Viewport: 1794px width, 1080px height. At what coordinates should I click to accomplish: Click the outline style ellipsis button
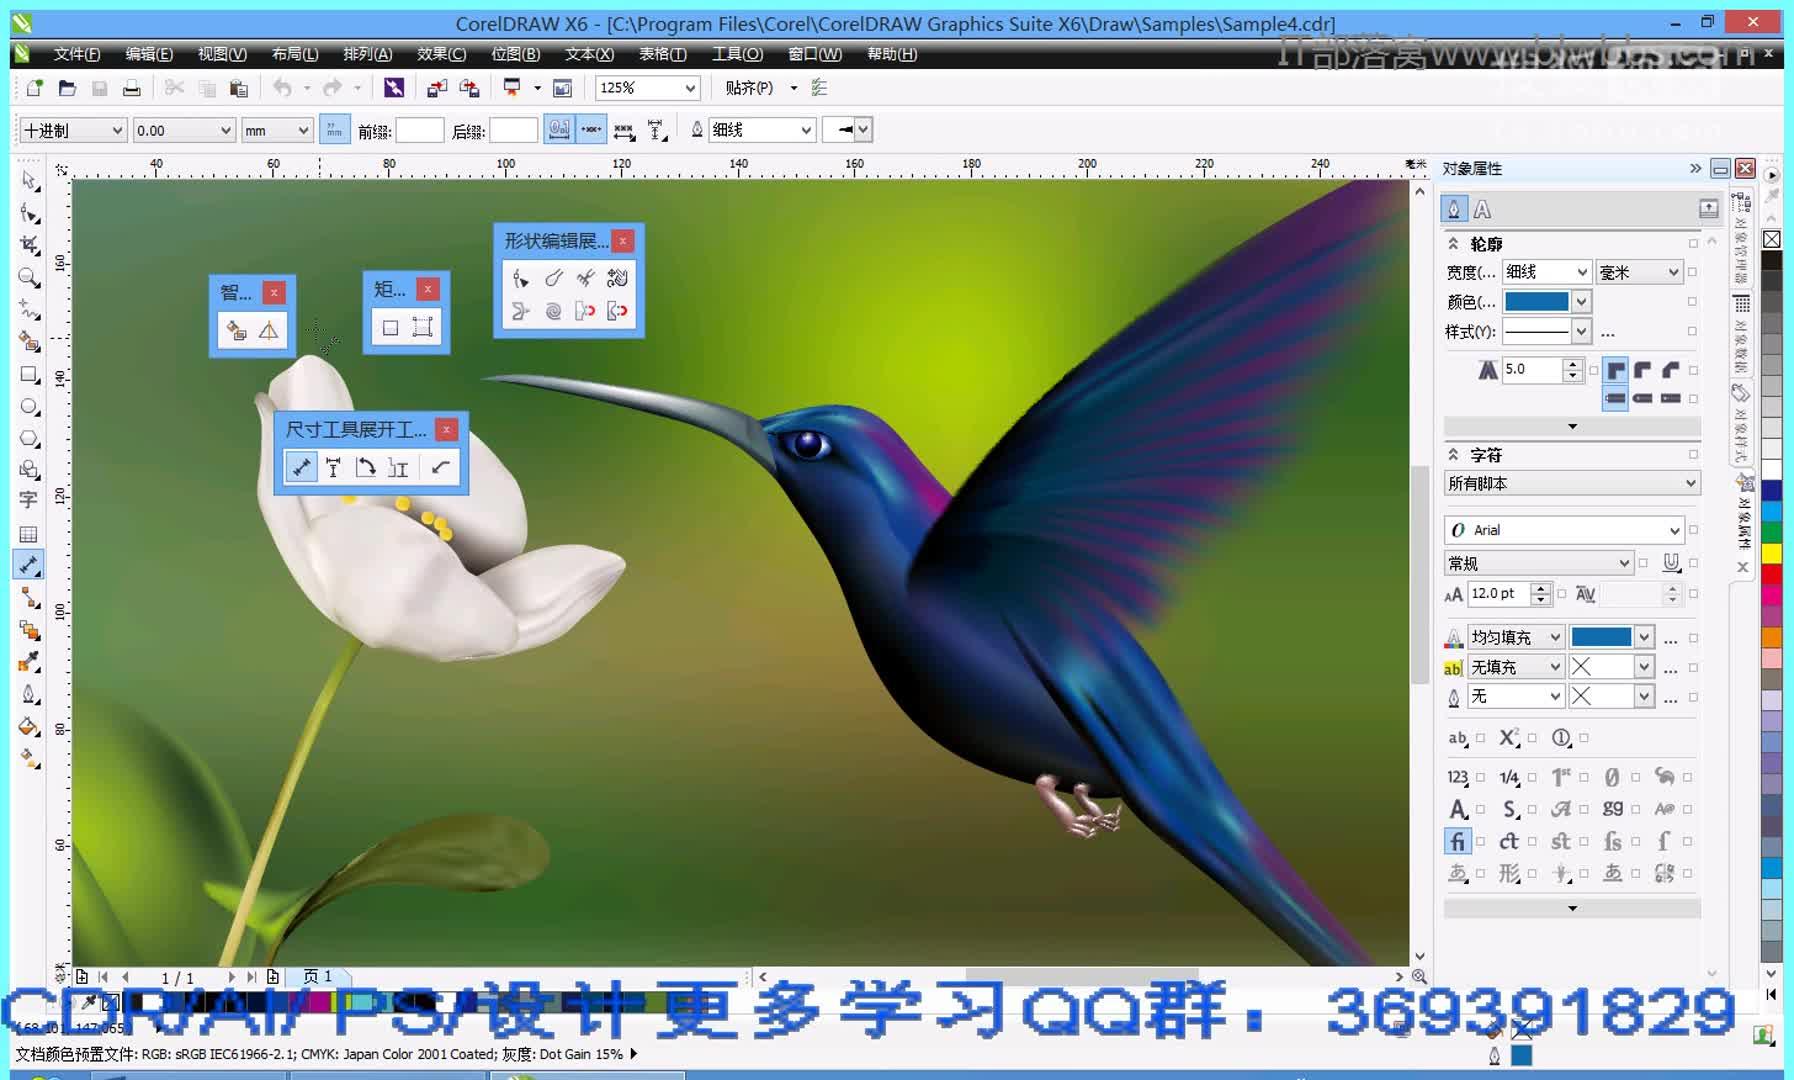1608,333
